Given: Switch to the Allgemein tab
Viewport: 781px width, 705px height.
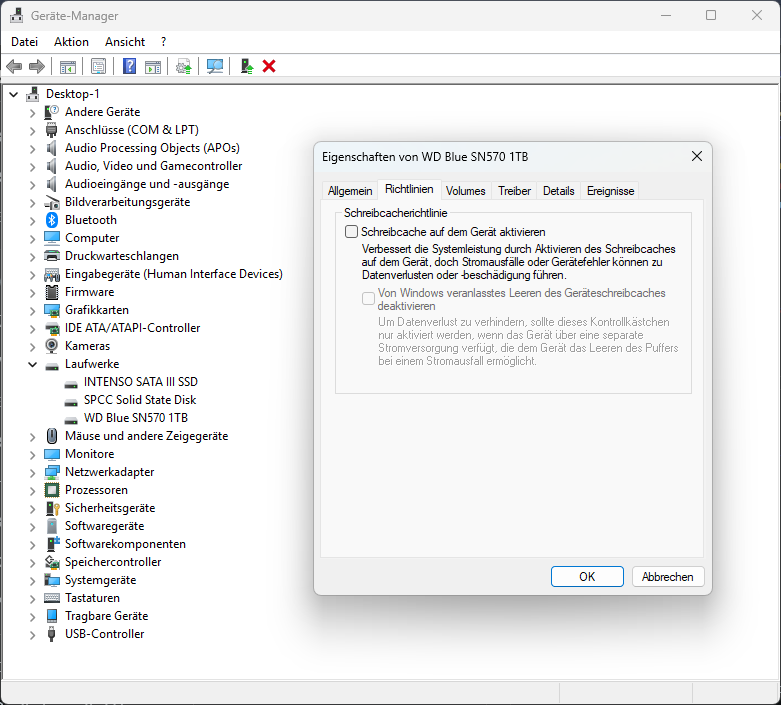Looking at the screenshot, I should [x=350, y=191].
